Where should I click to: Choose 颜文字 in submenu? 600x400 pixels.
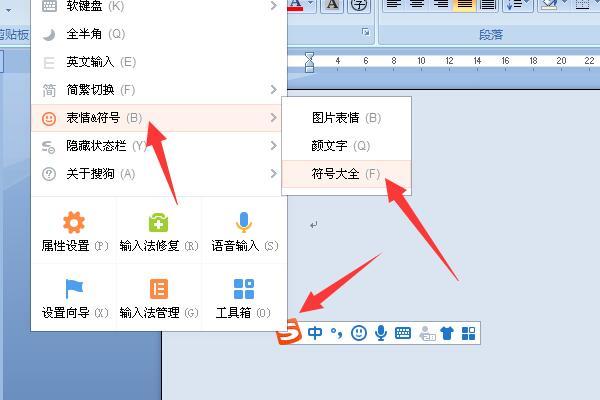345,146
